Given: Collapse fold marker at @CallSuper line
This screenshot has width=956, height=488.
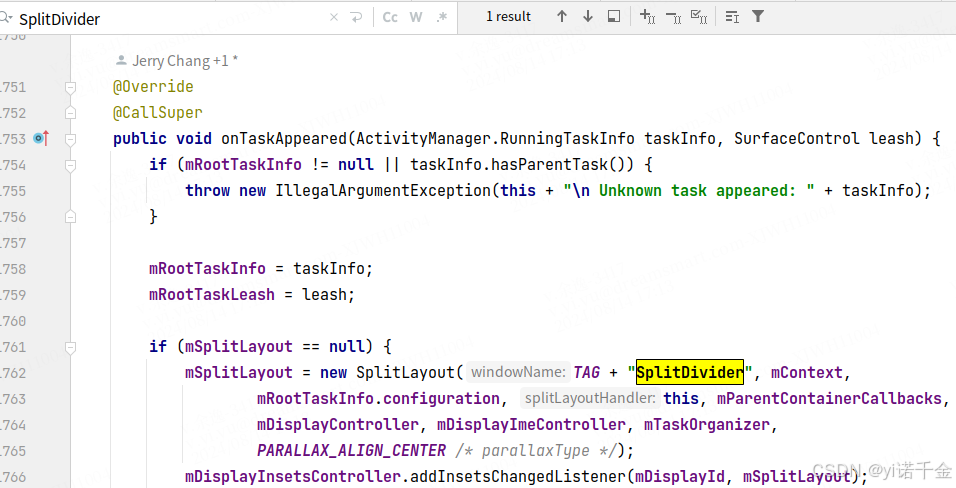Looking at the screenshot, I should (x=70, y=113).
